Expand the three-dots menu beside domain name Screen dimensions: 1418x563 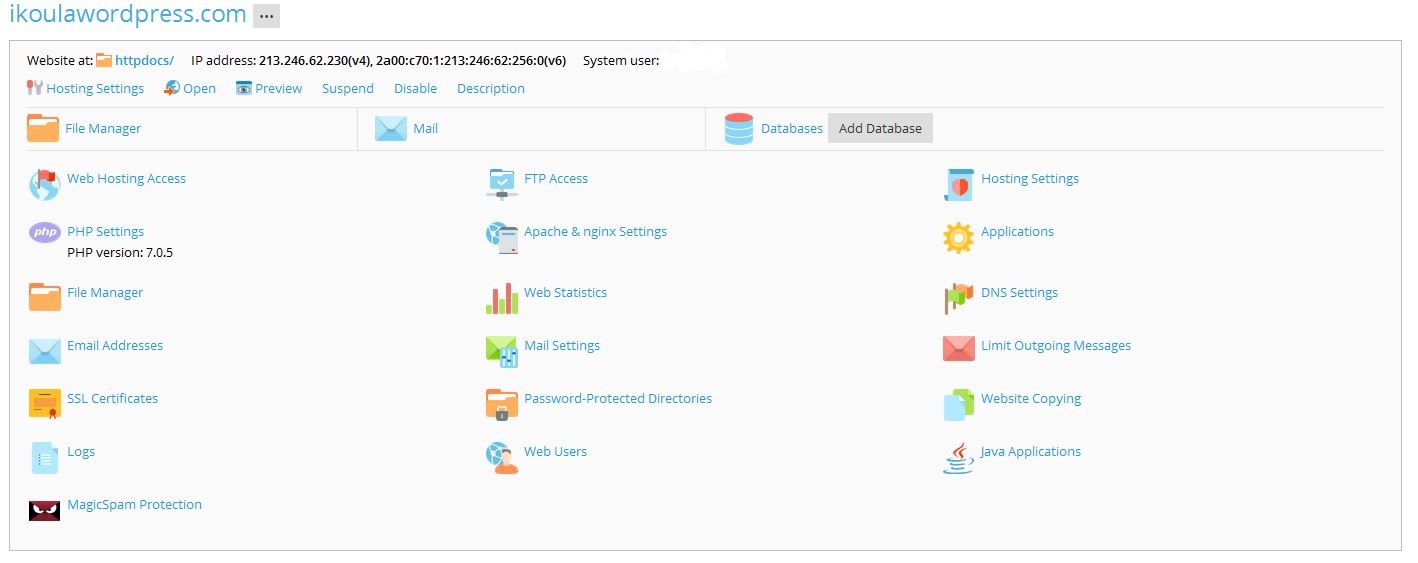[266, 16]
